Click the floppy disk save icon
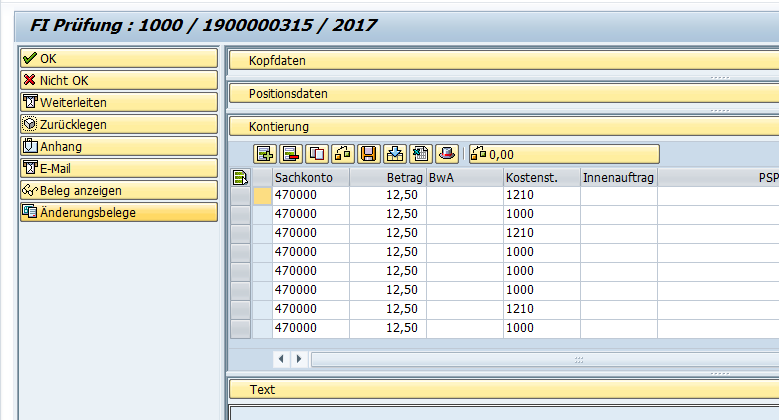Image resolution: width=779 pixels, height=420 pixels. tap(368, 154)
